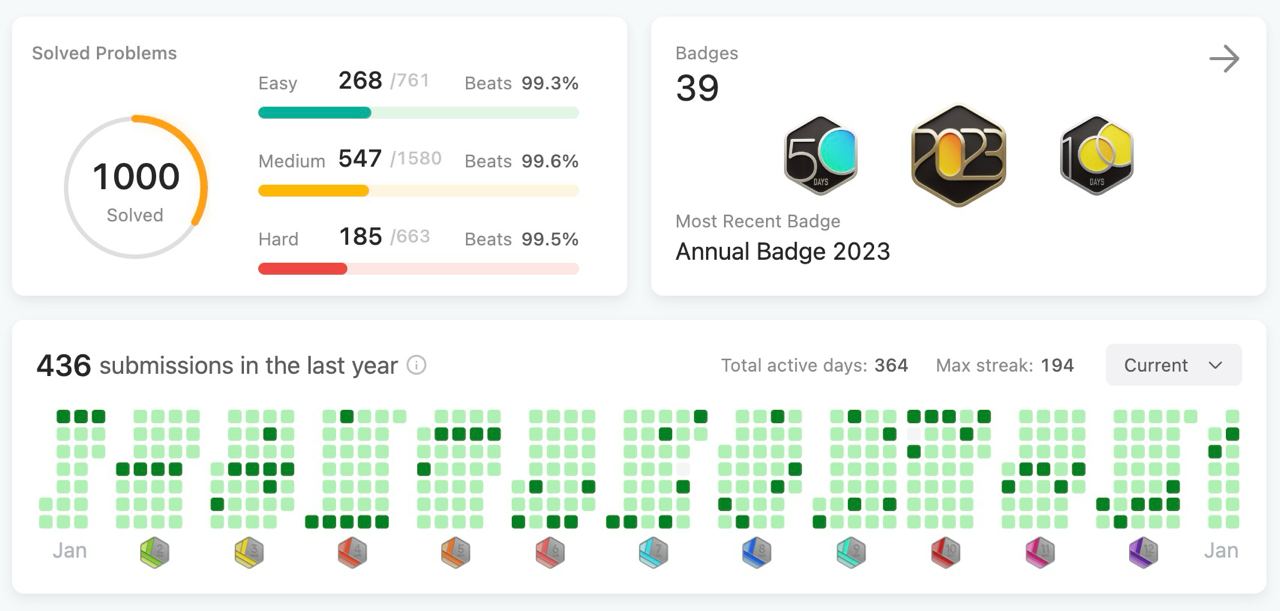Click the 1000 Solved progress circle
1280x611 pixels.
135,187
